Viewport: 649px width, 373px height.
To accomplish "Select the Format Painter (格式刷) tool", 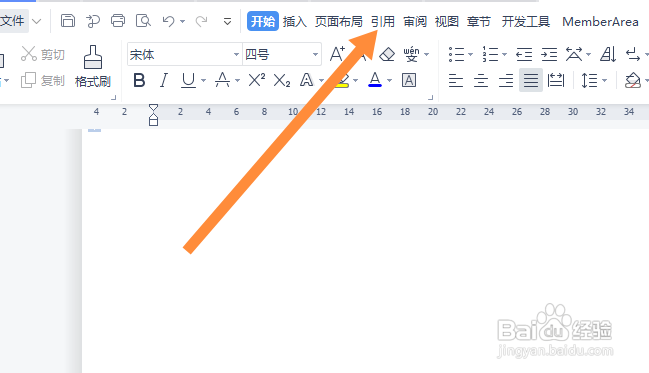I will pos(93,66).
